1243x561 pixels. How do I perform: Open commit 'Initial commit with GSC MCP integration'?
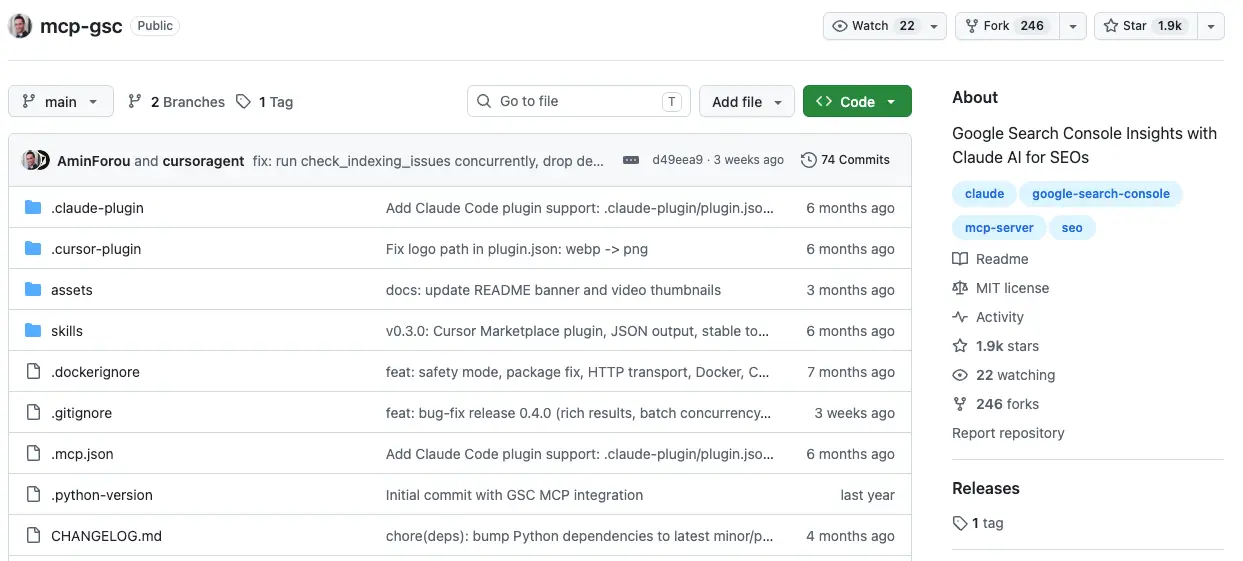(514, 495)
